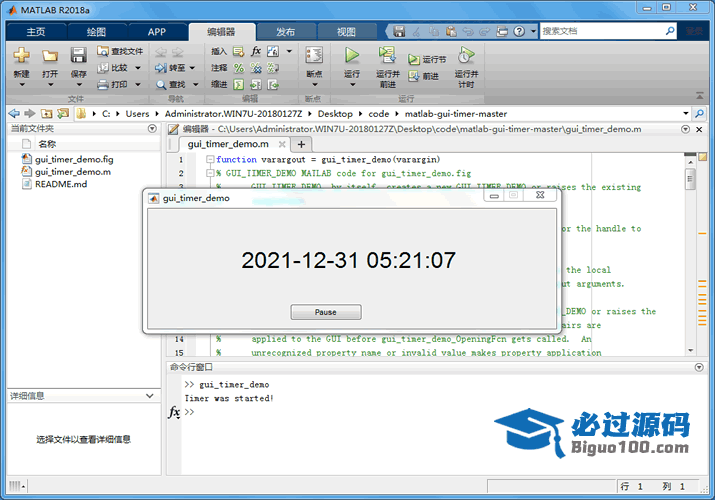
Task: Open the 比较 dropdown arrow
Action: 138,68
